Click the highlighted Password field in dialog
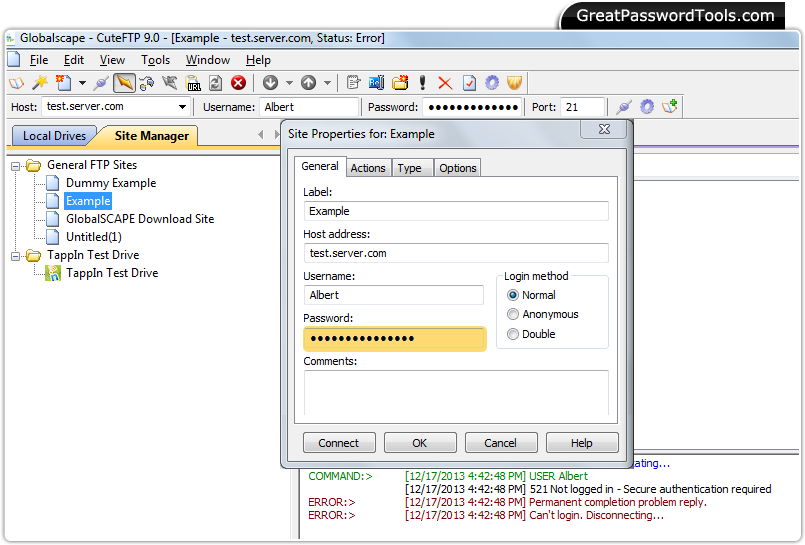This screenshot has width=805, height=545. tap(394, 339)
